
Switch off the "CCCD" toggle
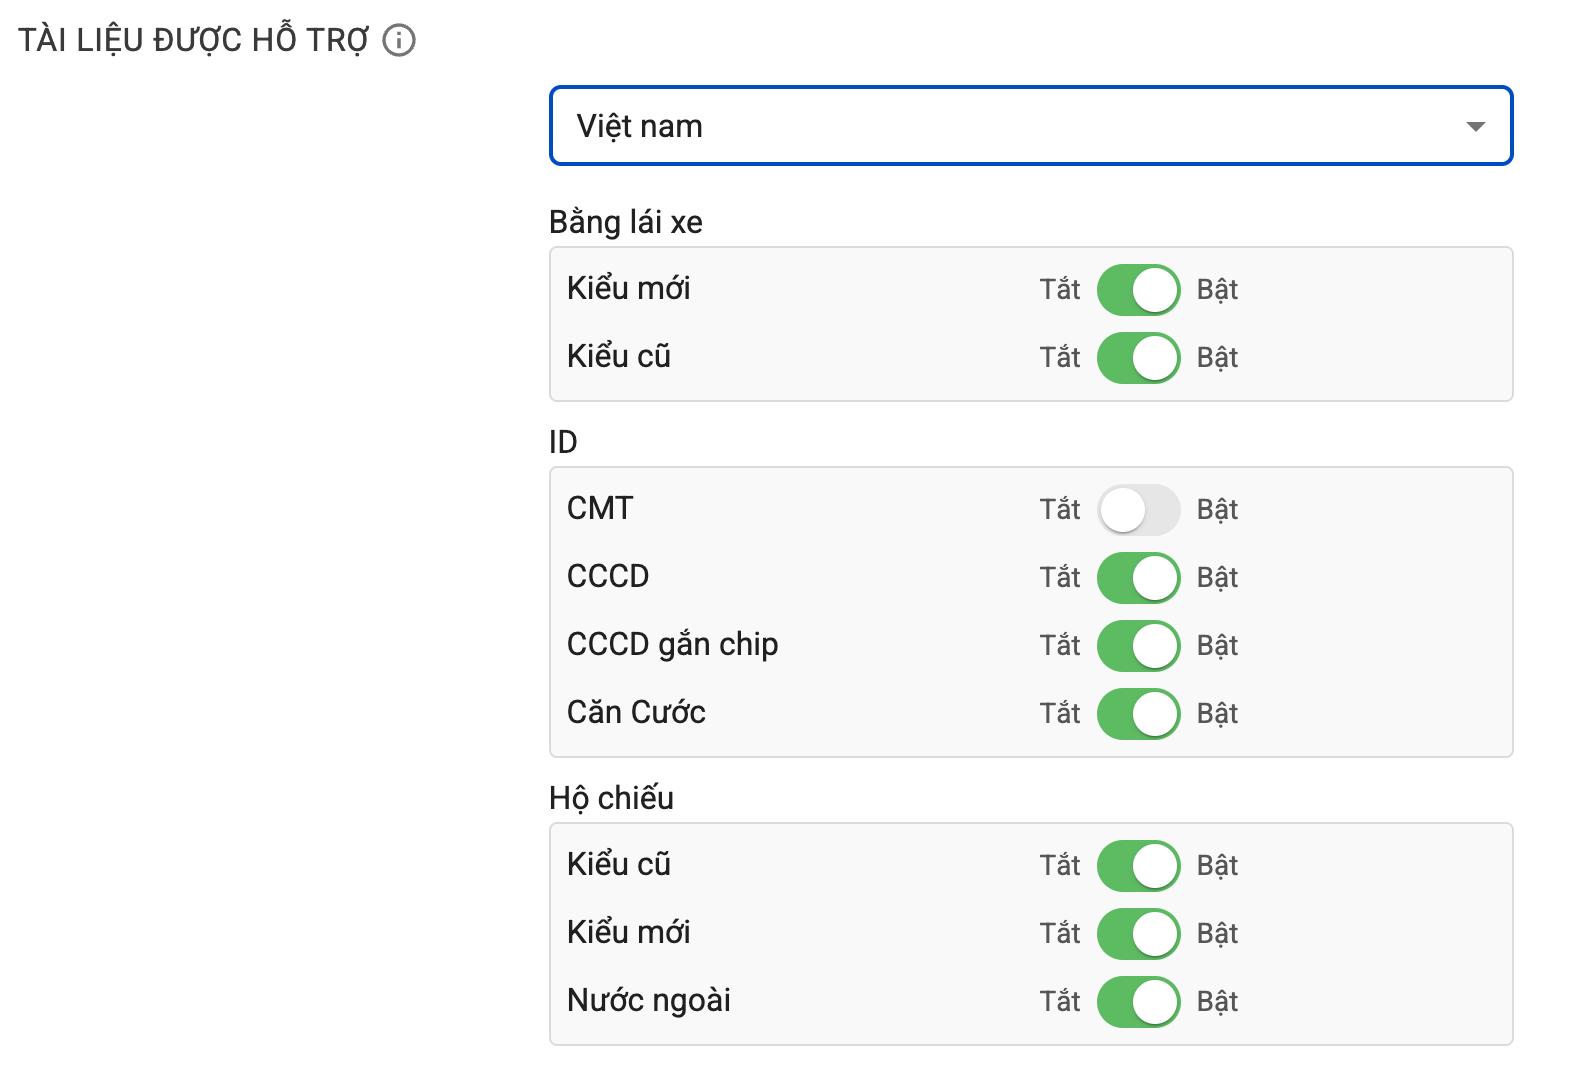[x=1137, y=577]
